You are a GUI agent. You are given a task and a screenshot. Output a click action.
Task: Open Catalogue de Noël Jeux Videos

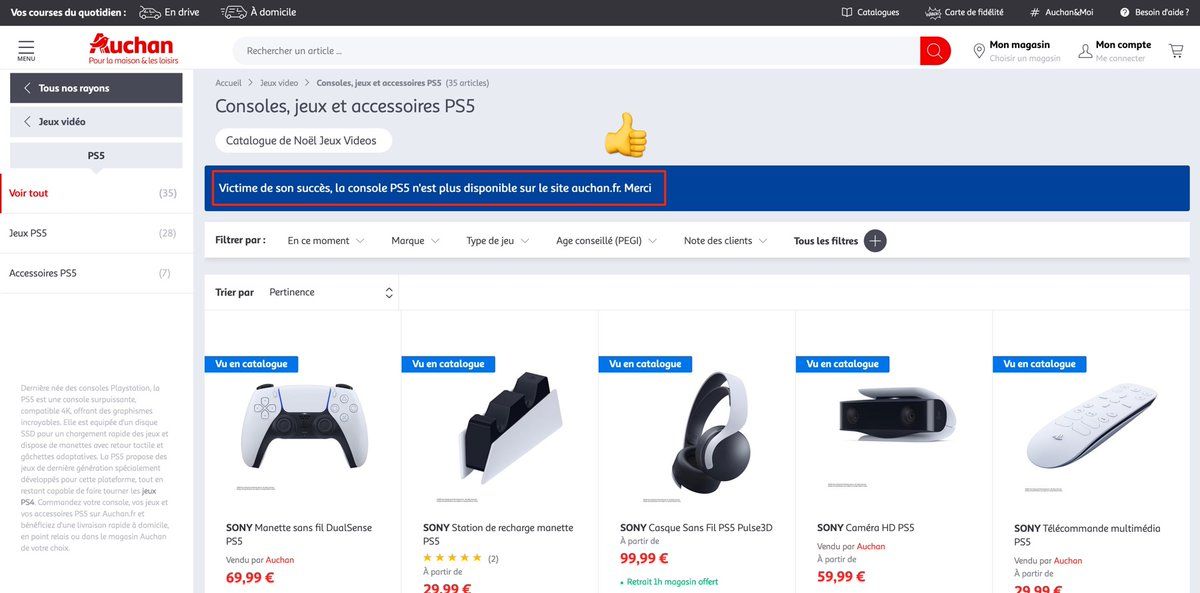(302, 141)
